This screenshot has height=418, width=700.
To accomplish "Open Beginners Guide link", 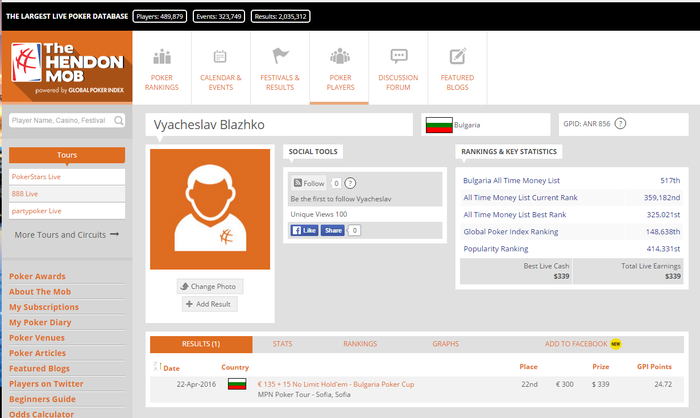I will coord(42,399).
